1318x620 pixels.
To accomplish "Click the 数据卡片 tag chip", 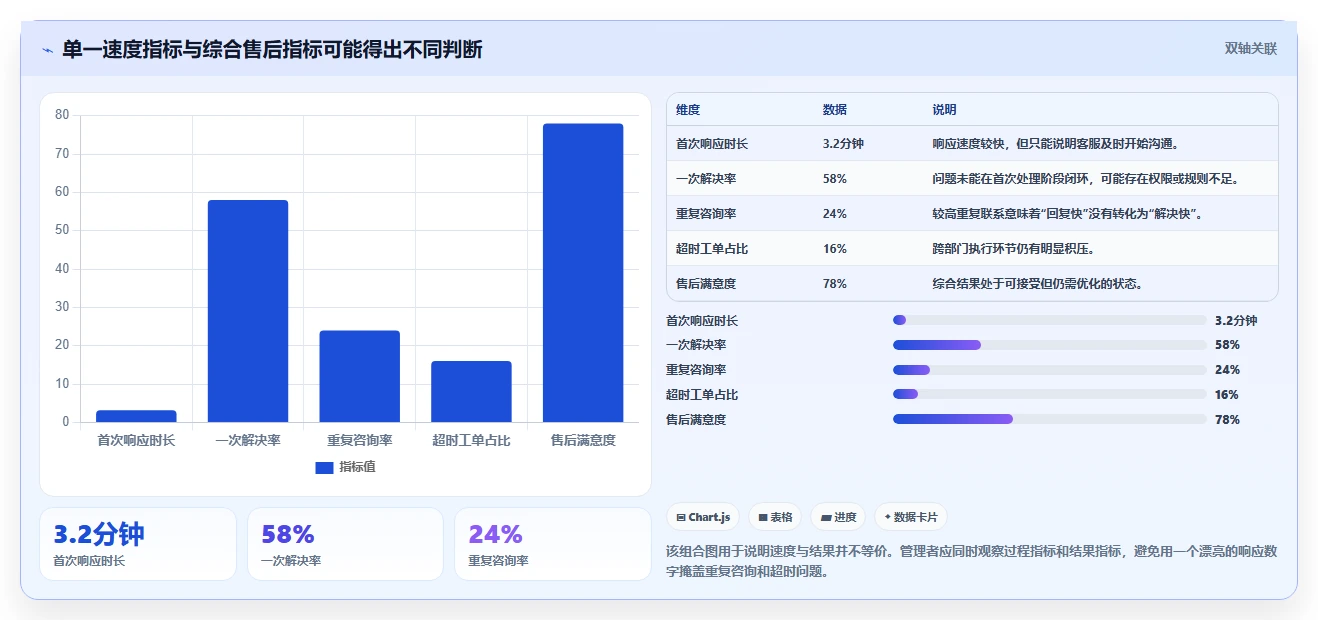I will click(911, 517).
